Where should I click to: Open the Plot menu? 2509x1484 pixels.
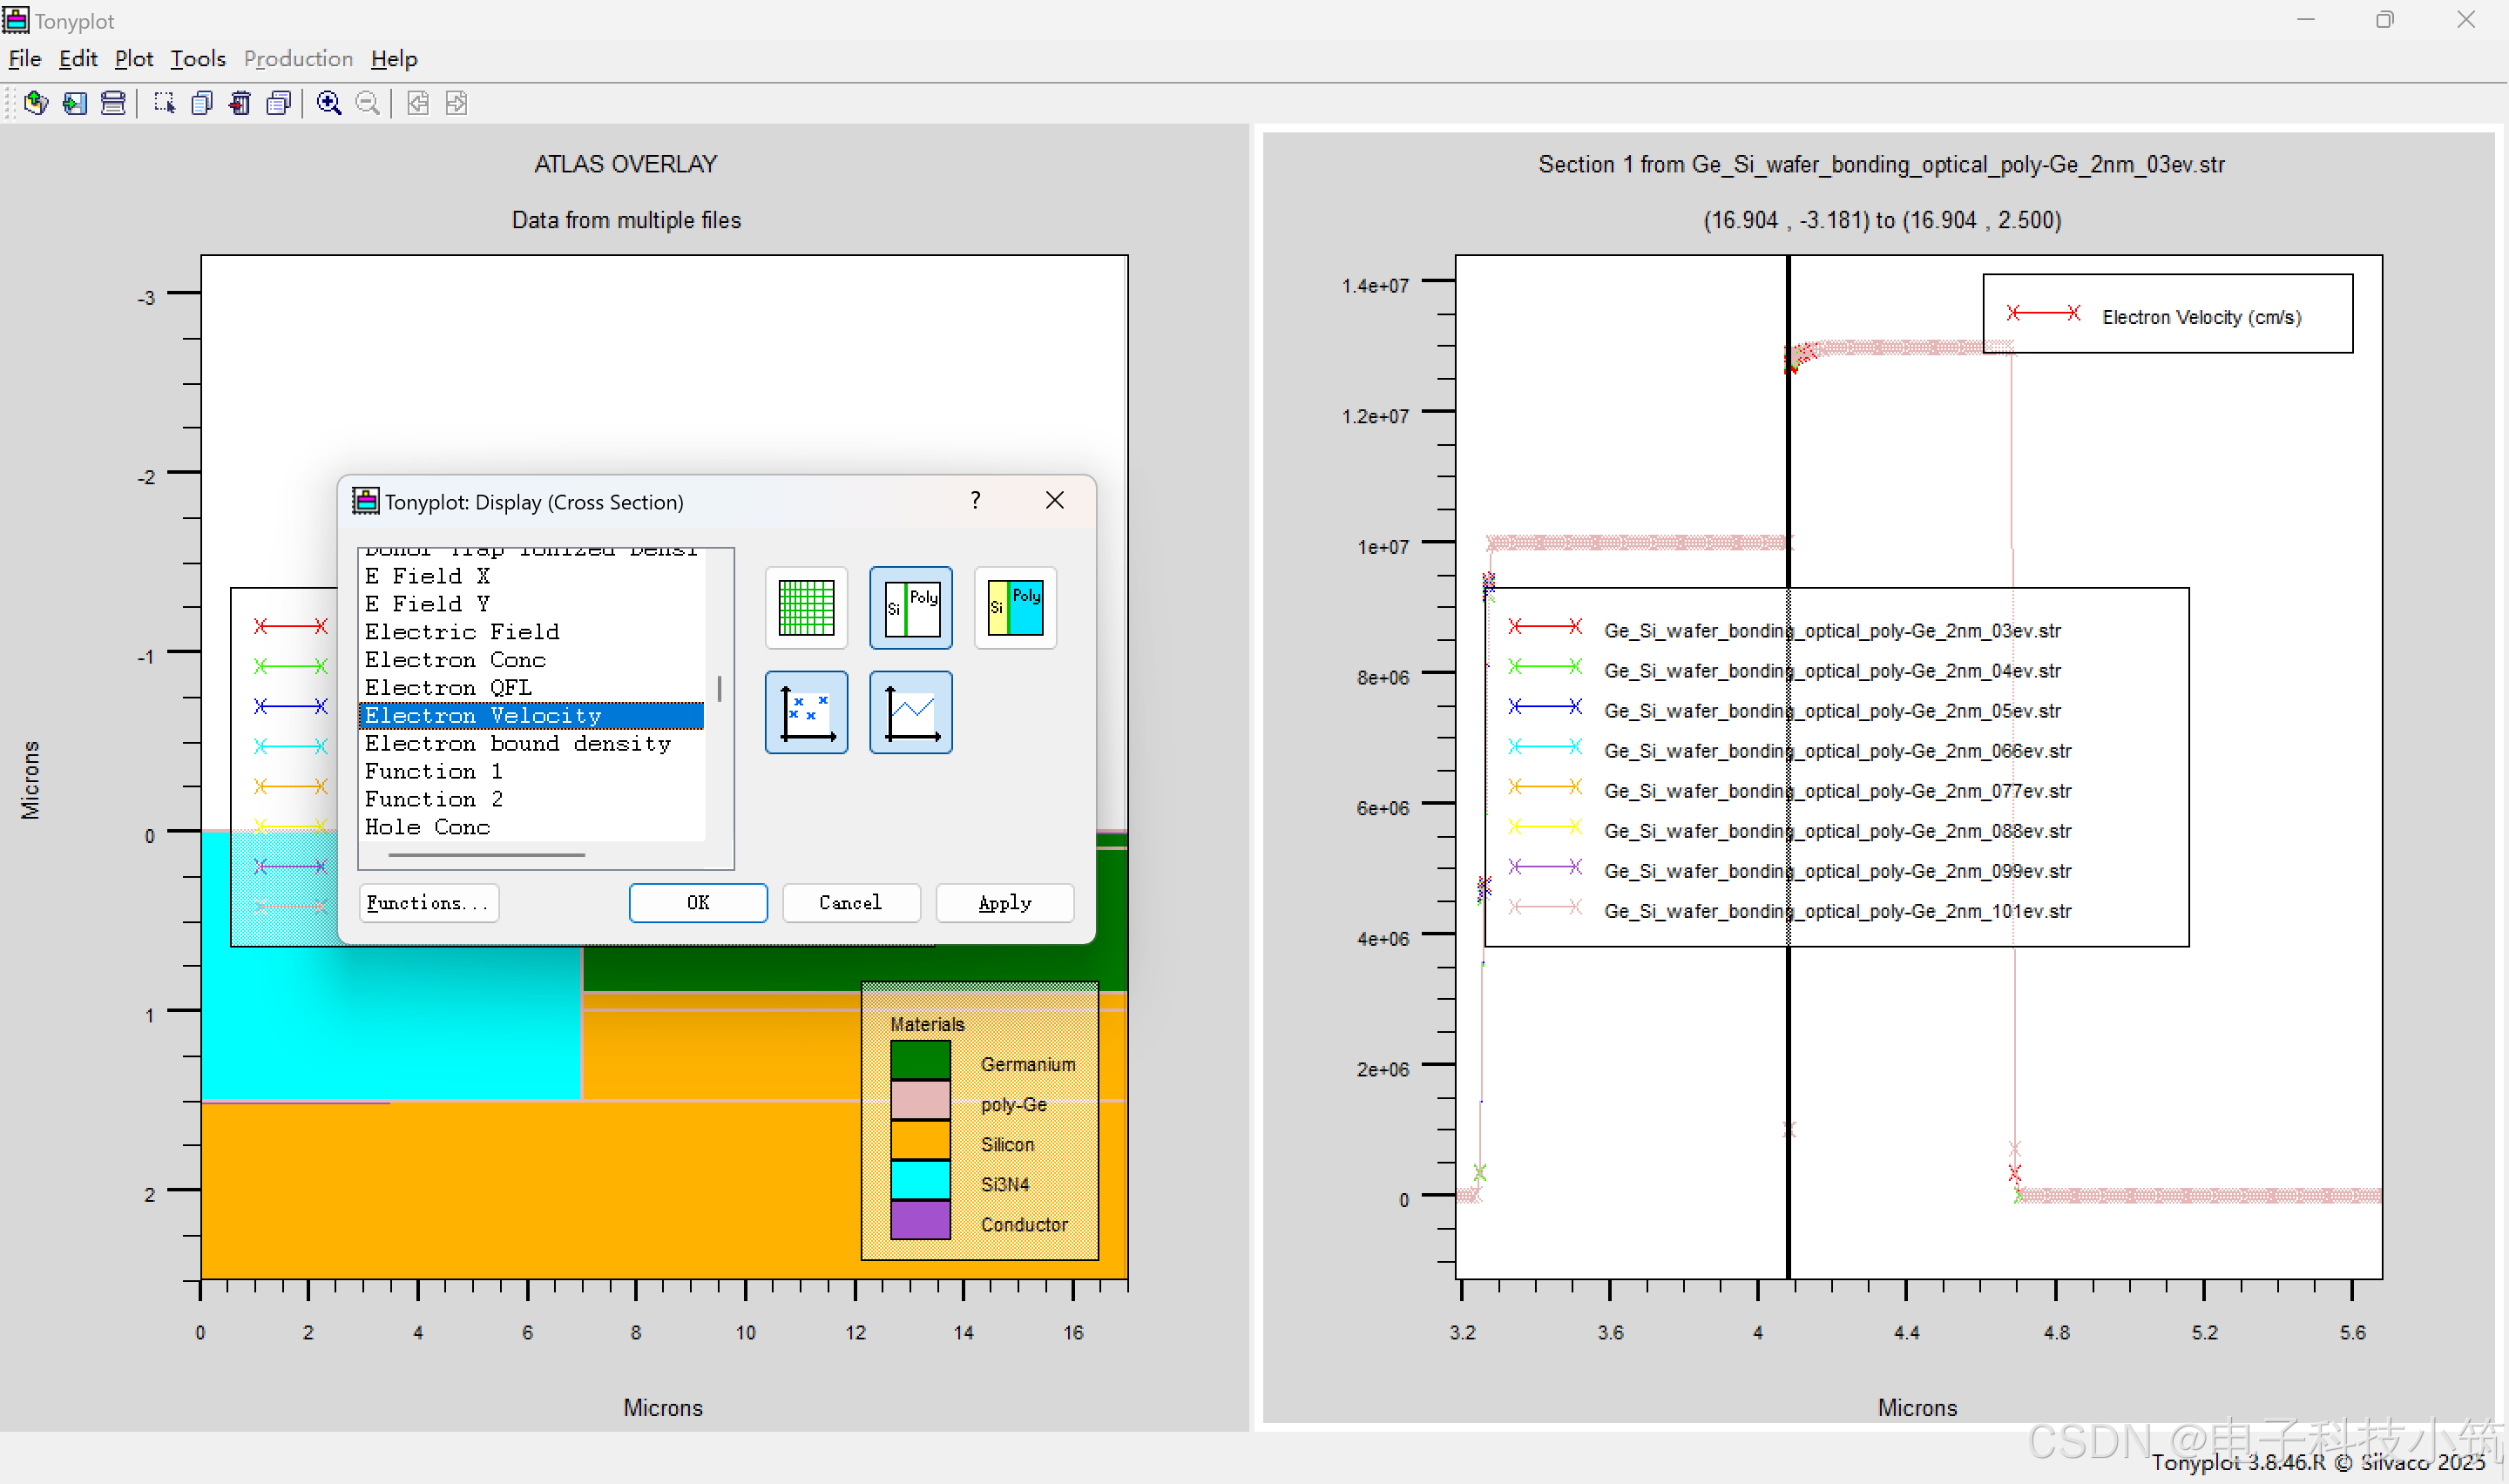click(x=133, y=59)
